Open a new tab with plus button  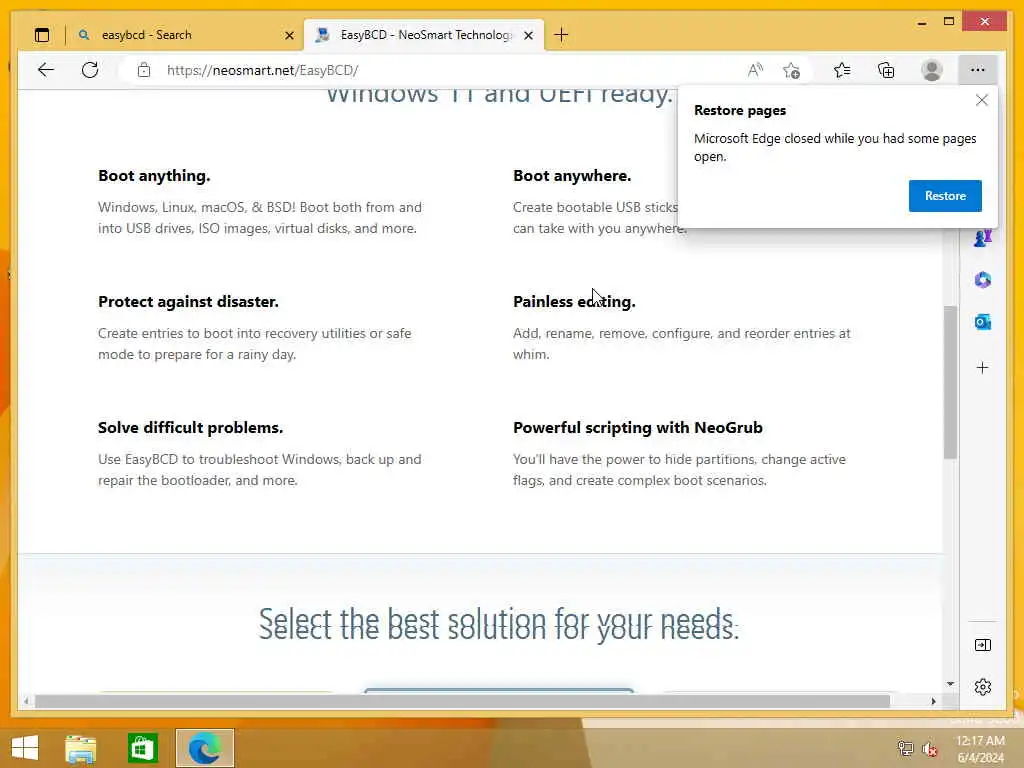pyautogui.click(x=561, y=35)
